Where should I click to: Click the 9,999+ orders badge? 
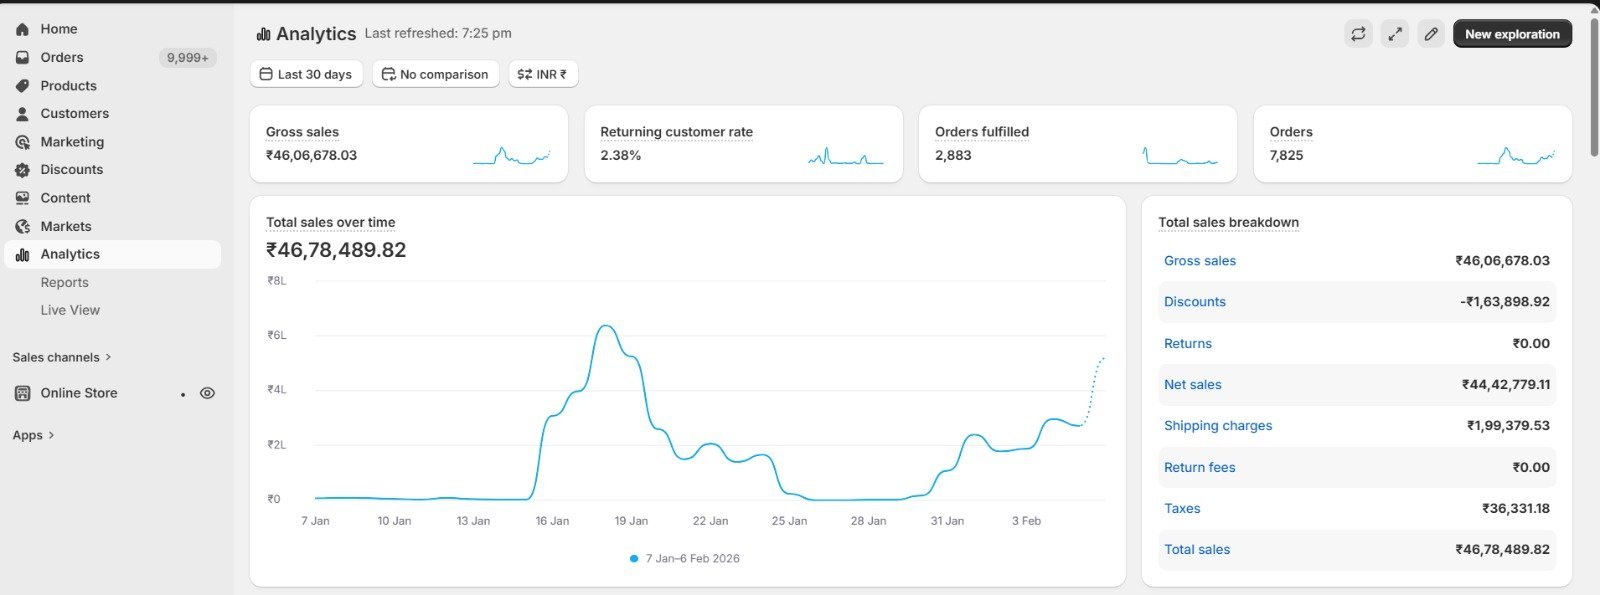tap(188, 58)
